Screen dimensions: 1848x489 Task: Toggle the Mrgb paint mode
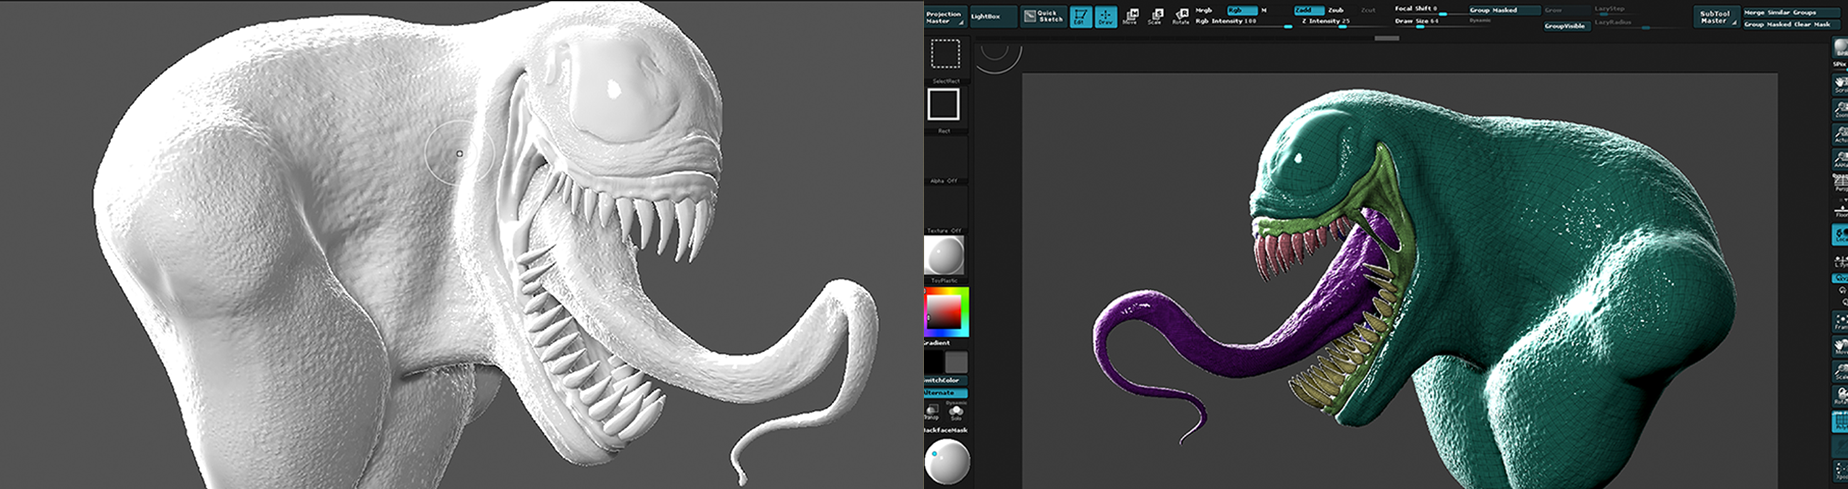coord(1204,10)
